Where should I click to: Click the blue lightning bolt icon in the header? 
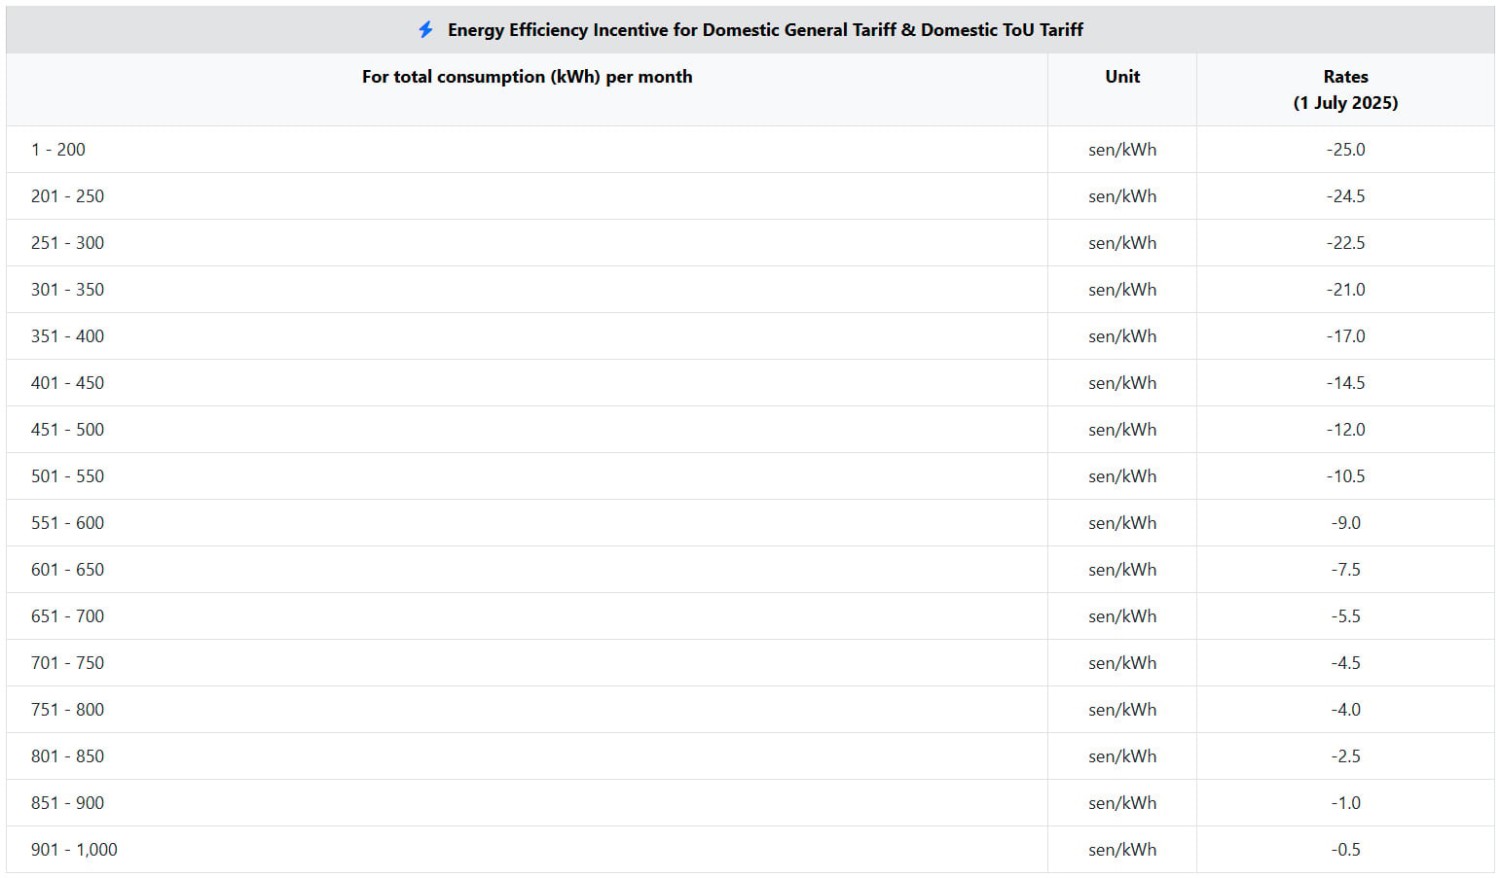tap(427, 29)
